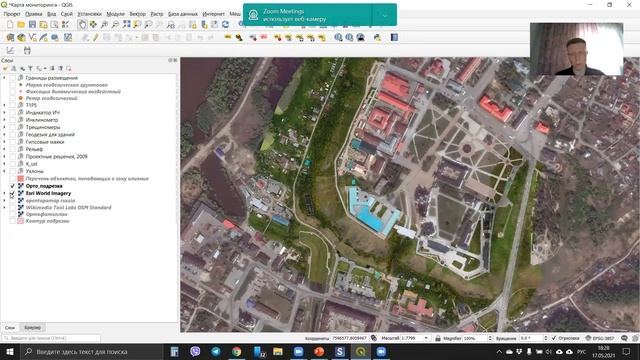Click the print layout icon below the toolbars
This screenshot has height=360, width=640.
(27, 51)
